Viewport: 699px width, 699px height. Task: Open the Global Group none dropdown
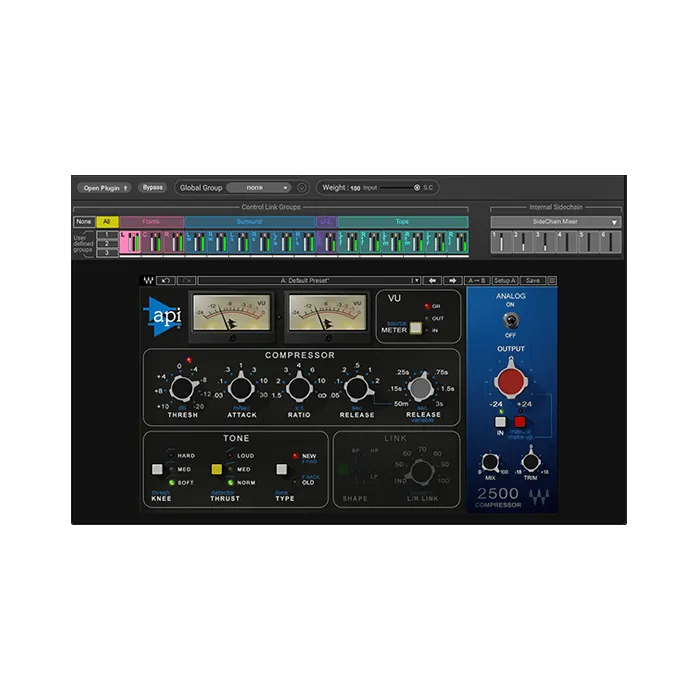259,188
